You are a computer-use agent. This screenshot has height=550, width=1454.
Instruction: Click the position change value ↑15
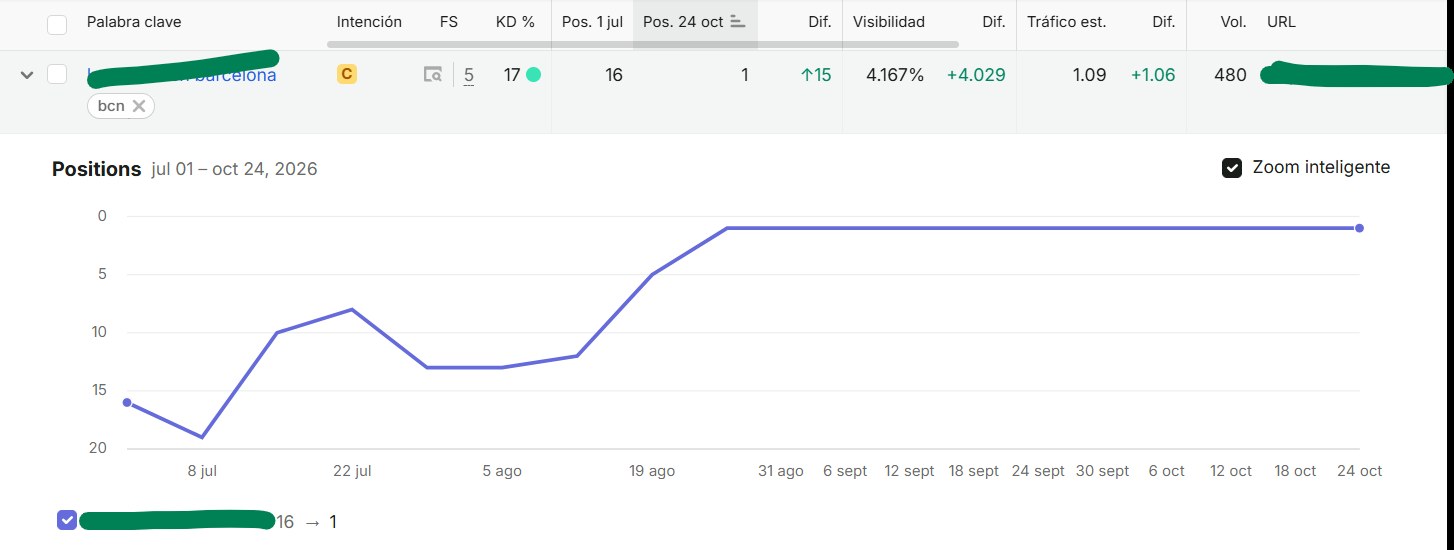coord(816,74)
